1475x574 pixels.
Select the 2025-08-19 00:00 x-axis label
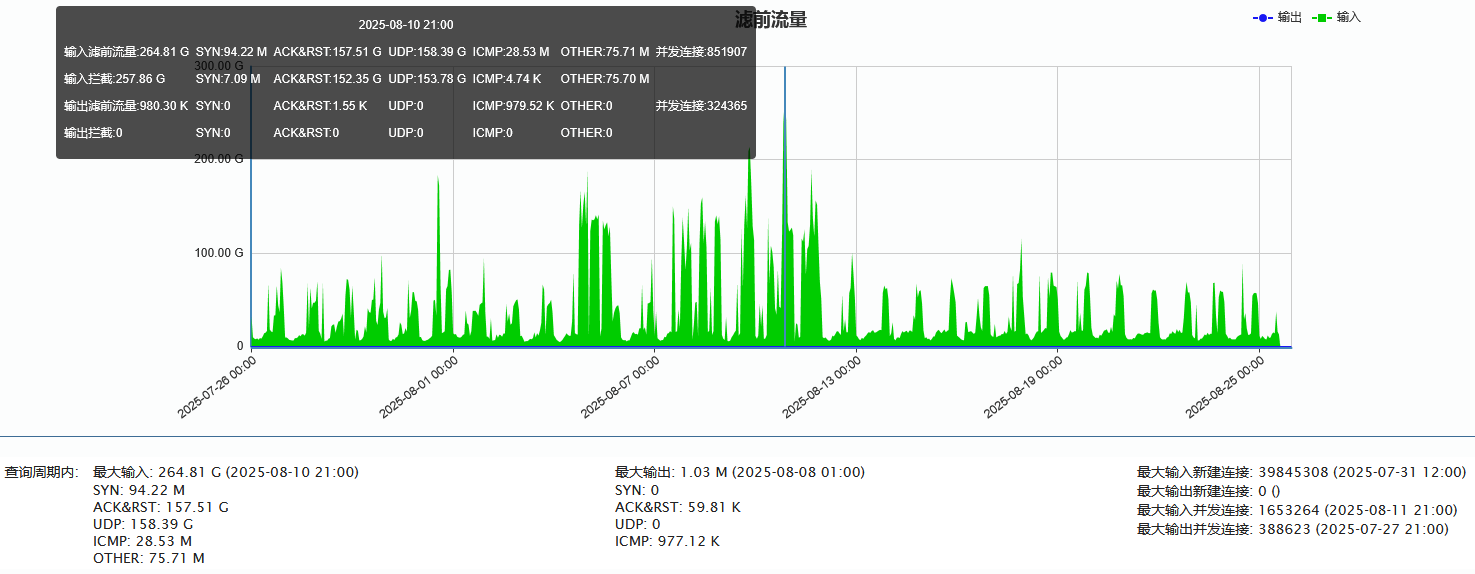[x=1024, y=386]
